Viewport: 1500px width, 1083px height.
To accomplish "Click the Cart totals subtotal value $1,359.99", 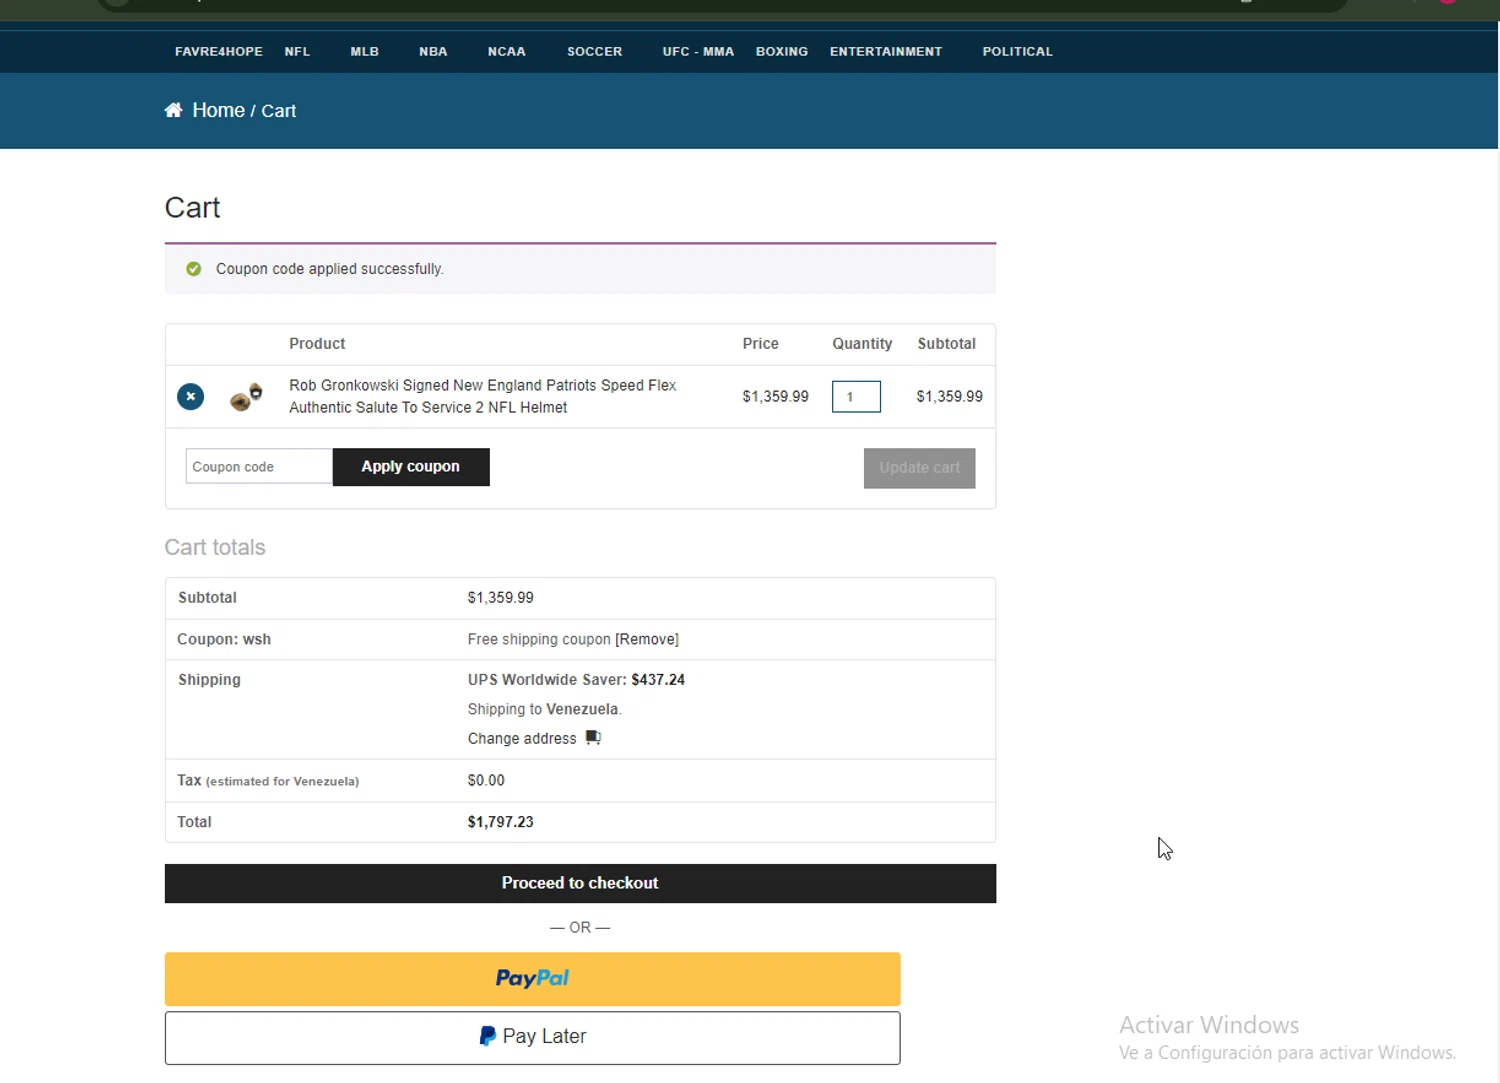I will tap(501, 598).
